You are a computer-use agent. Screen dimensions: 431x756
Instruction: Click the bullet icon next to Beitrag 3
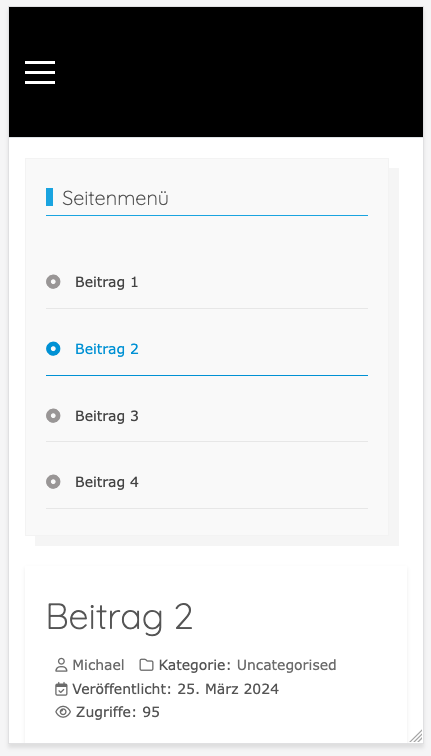(53, 416)
